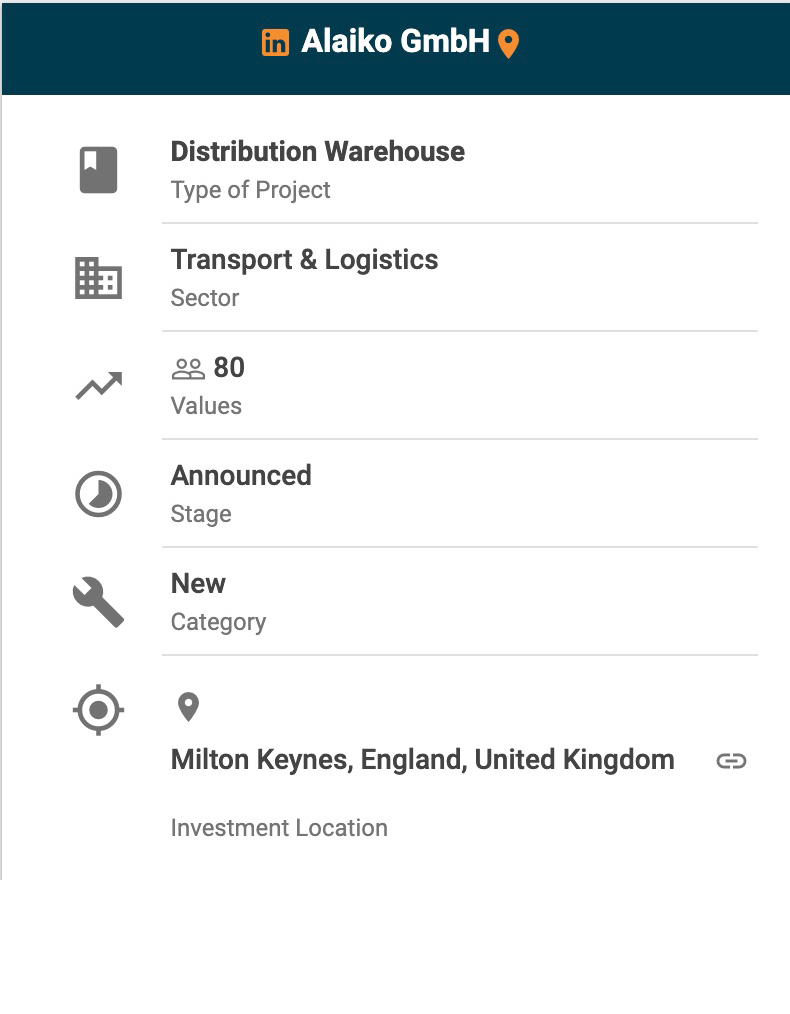790x1014 pixels.
Task: Click the New category value
Action: coord(198,584)
